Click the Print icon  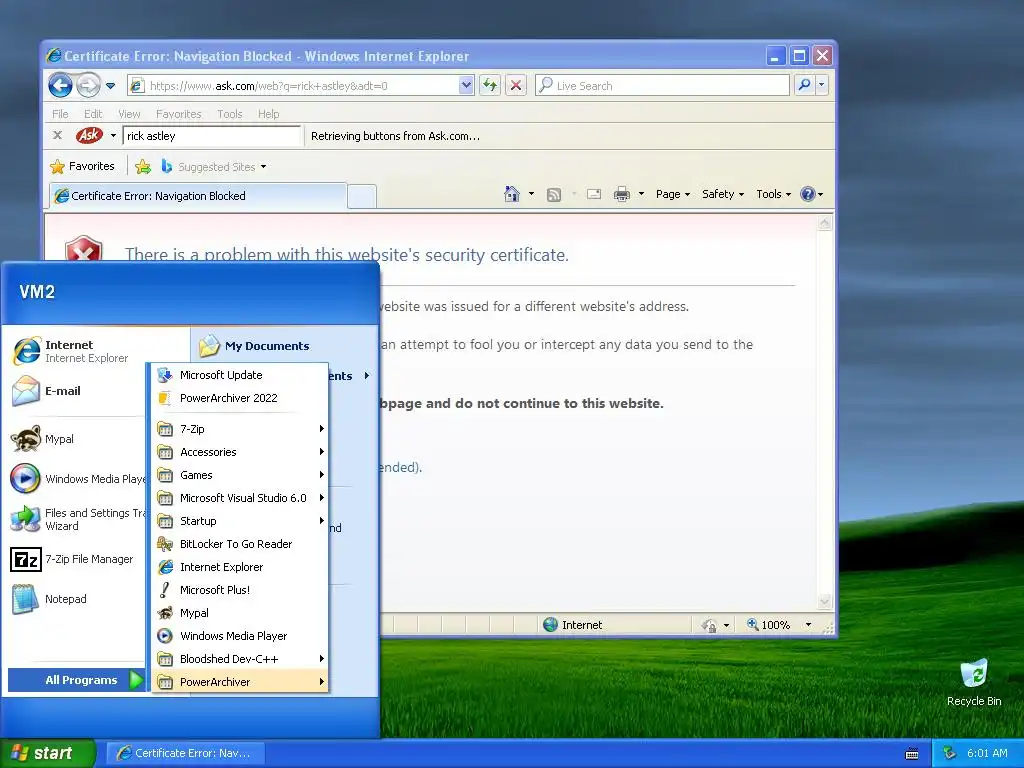pyautogui.click(x=622, y=194)
